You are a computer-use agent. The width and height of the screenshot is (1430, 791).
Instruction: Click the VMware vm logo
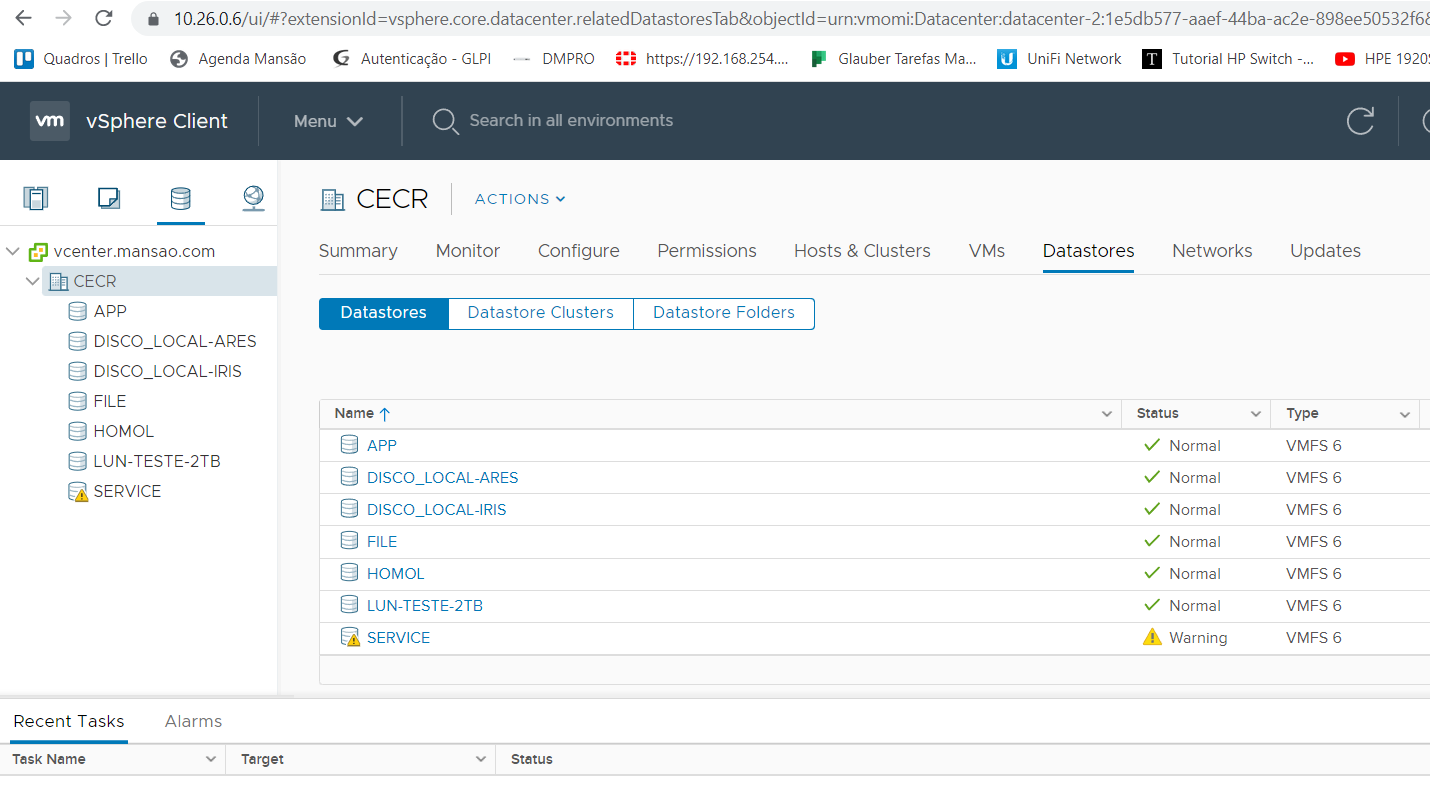tap(50, 121)
